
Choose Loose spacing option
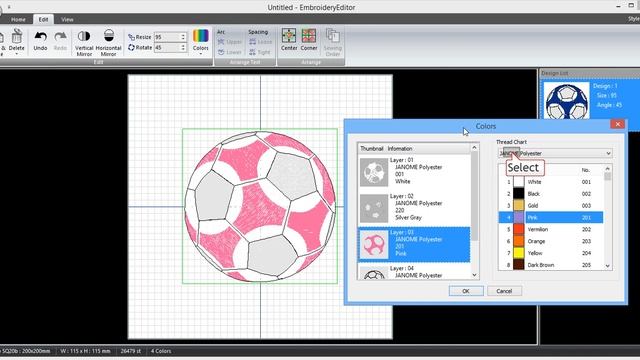pyautogui.click(x=260, y=42)
